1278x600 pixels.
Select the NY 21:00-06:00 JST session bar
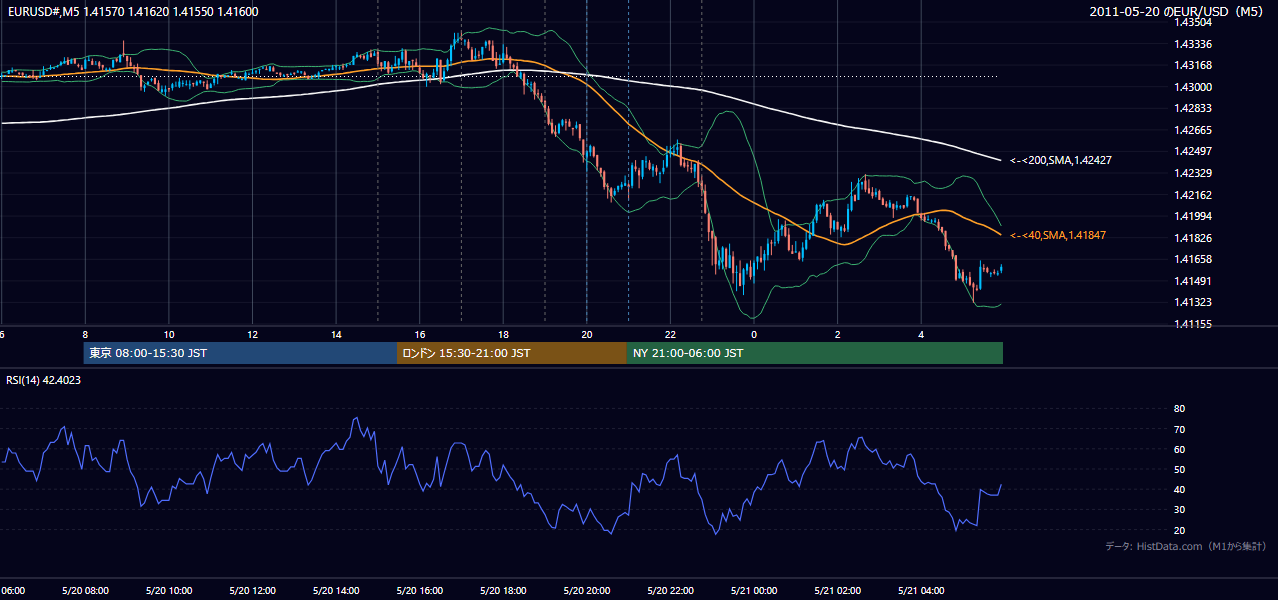(x=815, y=353)
